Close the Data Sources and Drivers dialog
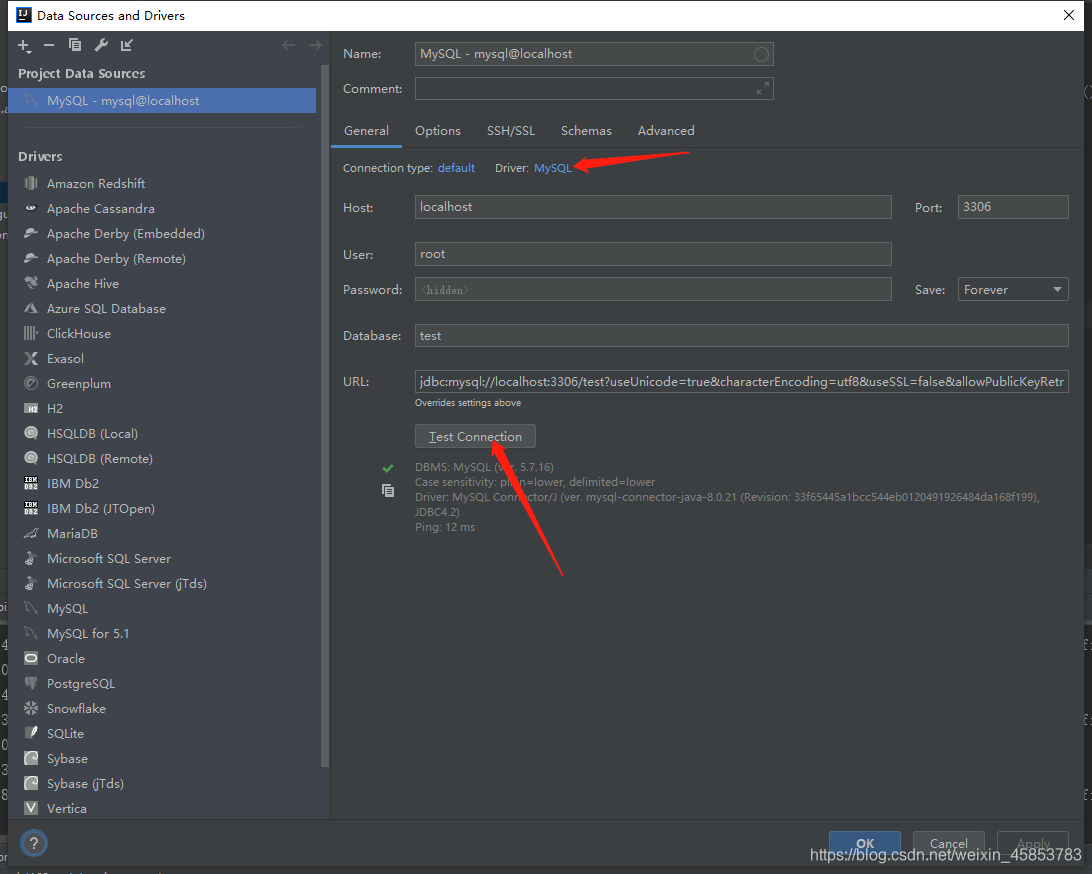The width and height of the screenshot is (1092, 874). coord(1069,15)
